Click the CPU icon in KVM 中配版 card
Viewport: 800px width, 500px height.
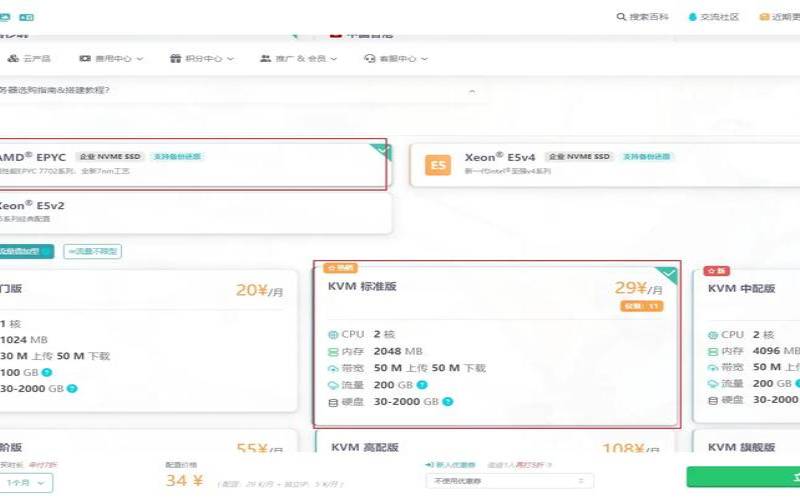713,335
